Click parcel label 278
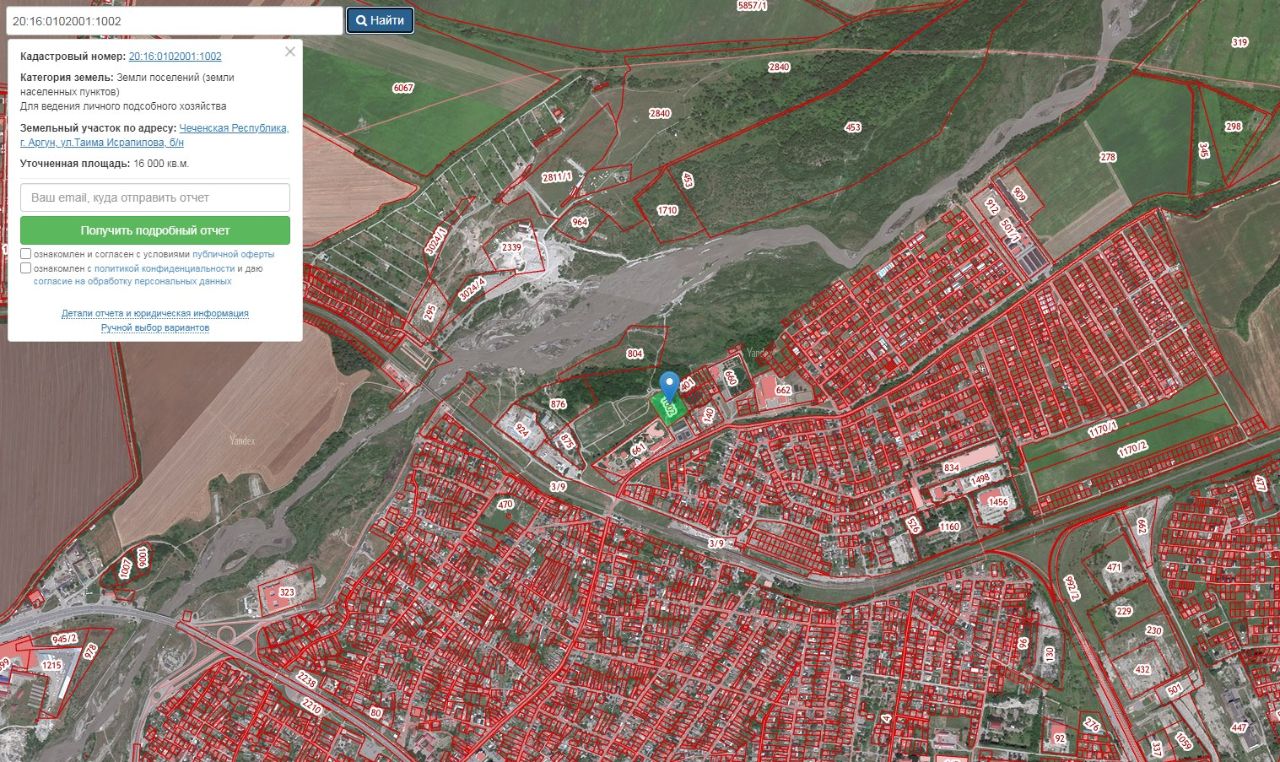 pos(1107,157)
